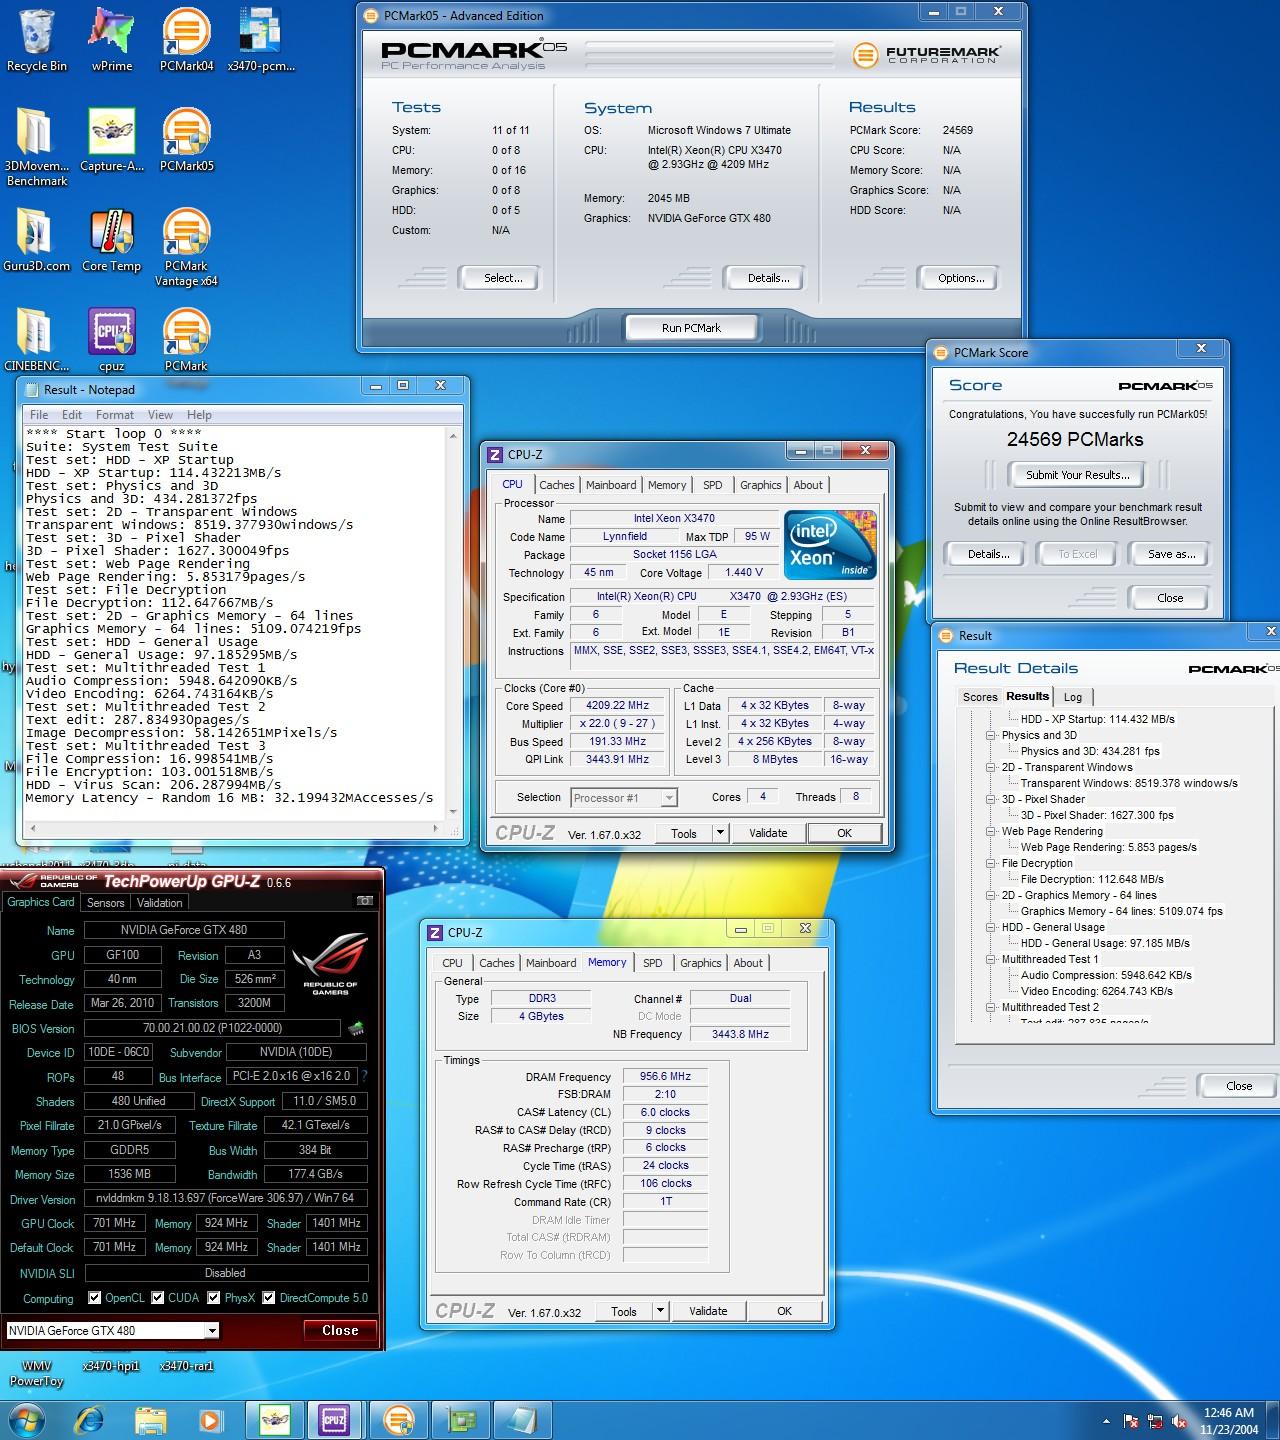This screenshot has width=1280, height=1440.
Task: Switch to Mainboard tab in CPU-Z CPU window
Action: (x=611, y=485)
